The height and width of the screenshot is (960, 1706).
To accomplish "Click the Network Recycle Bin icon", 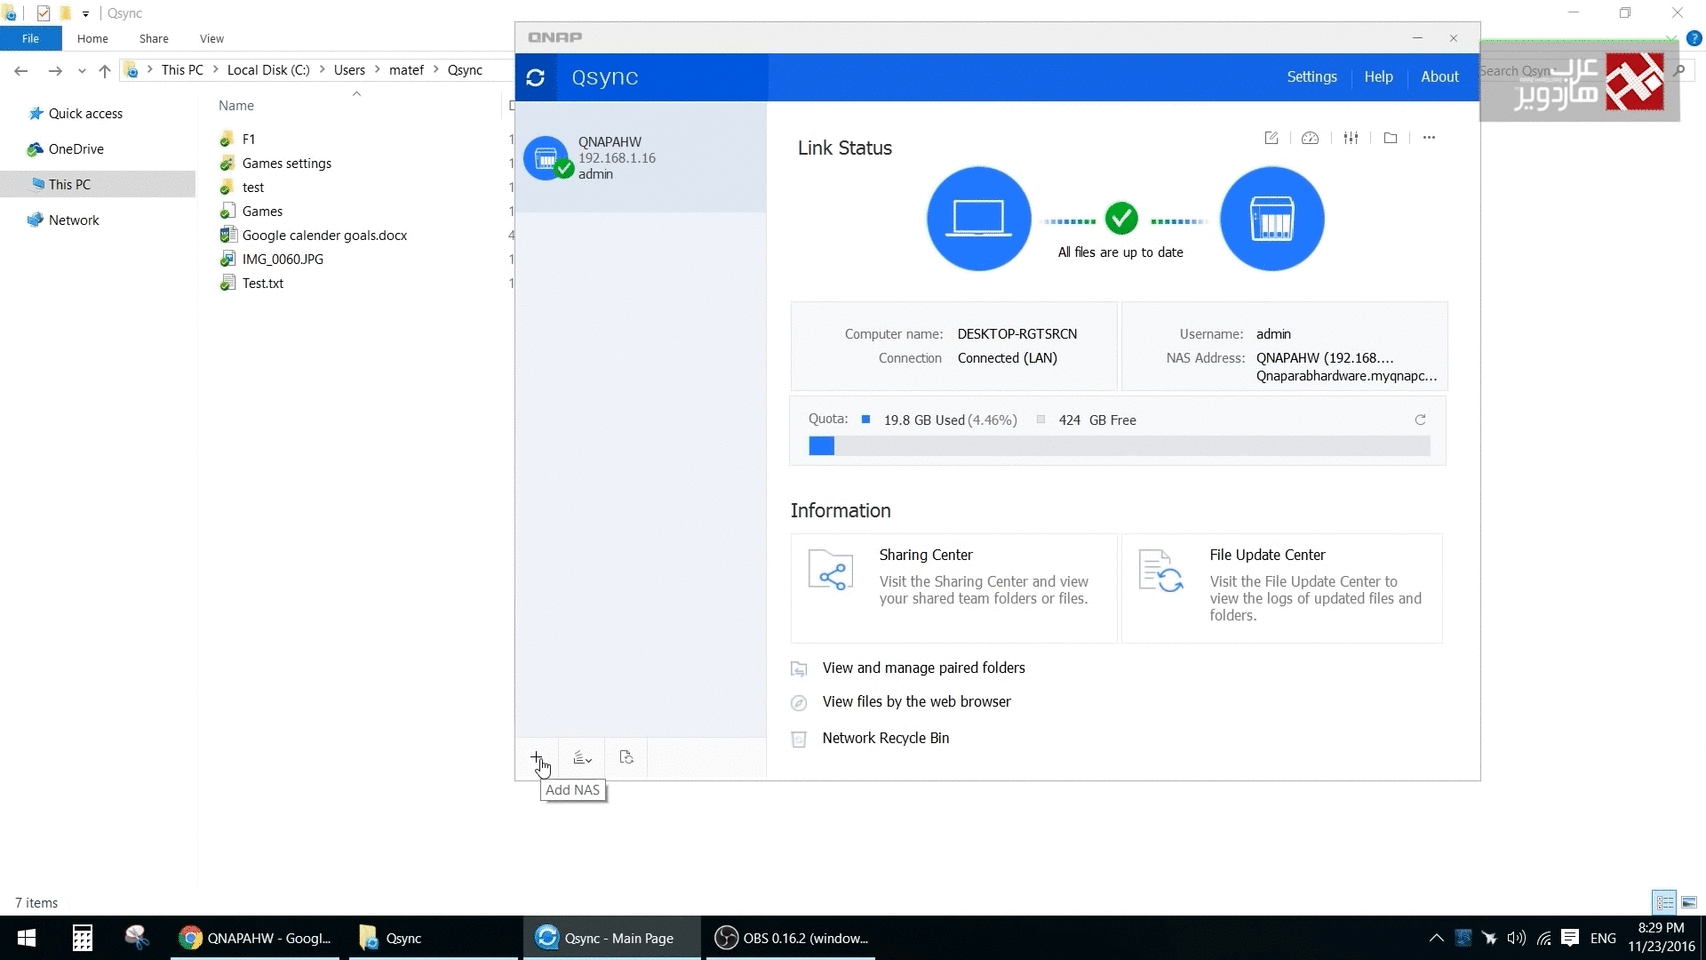I will click(x=799, y=739).
